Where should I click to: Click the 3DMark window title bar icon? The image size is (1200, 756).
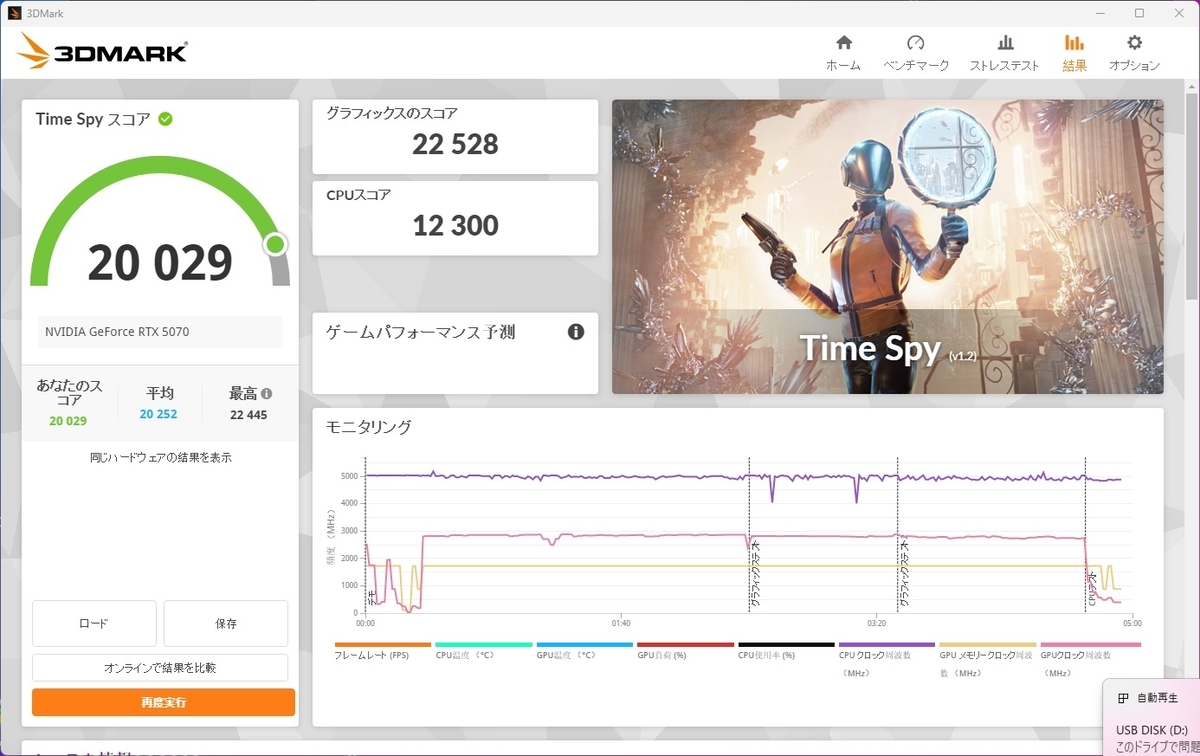[x=14, y=13]
